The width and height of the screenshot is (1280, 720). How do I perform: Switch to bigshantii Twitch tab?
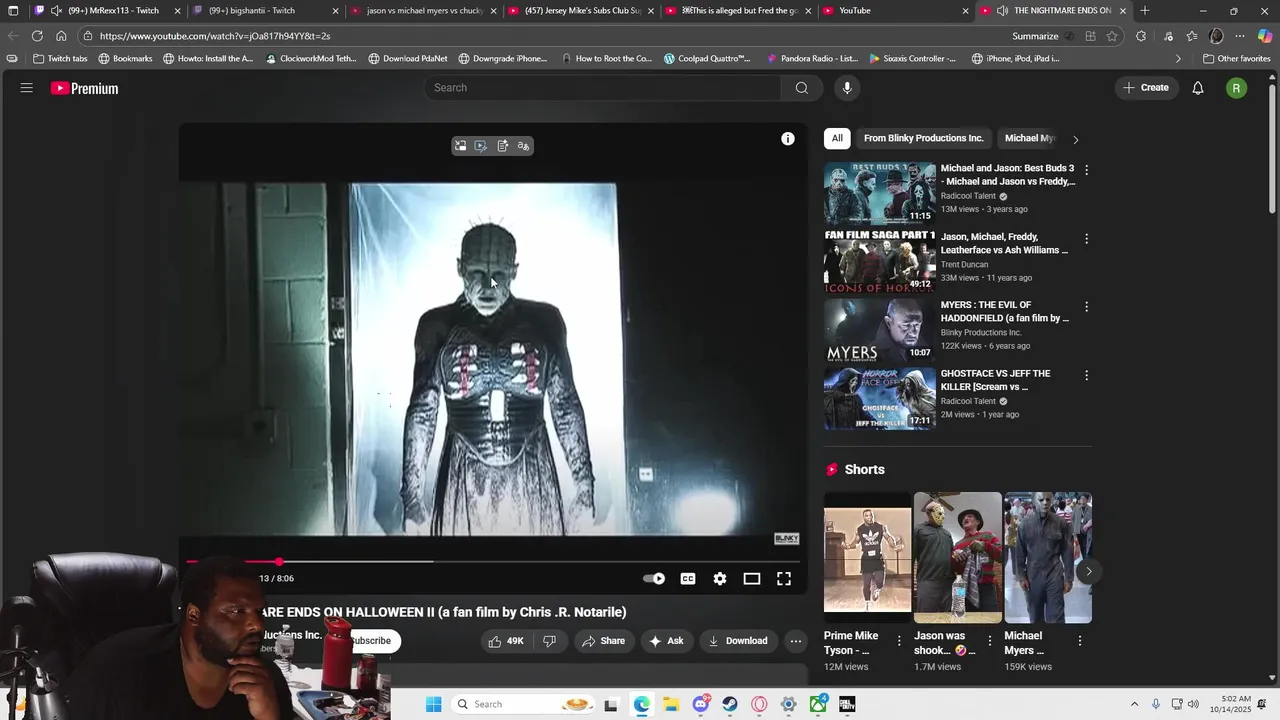[x=264, y=11]
